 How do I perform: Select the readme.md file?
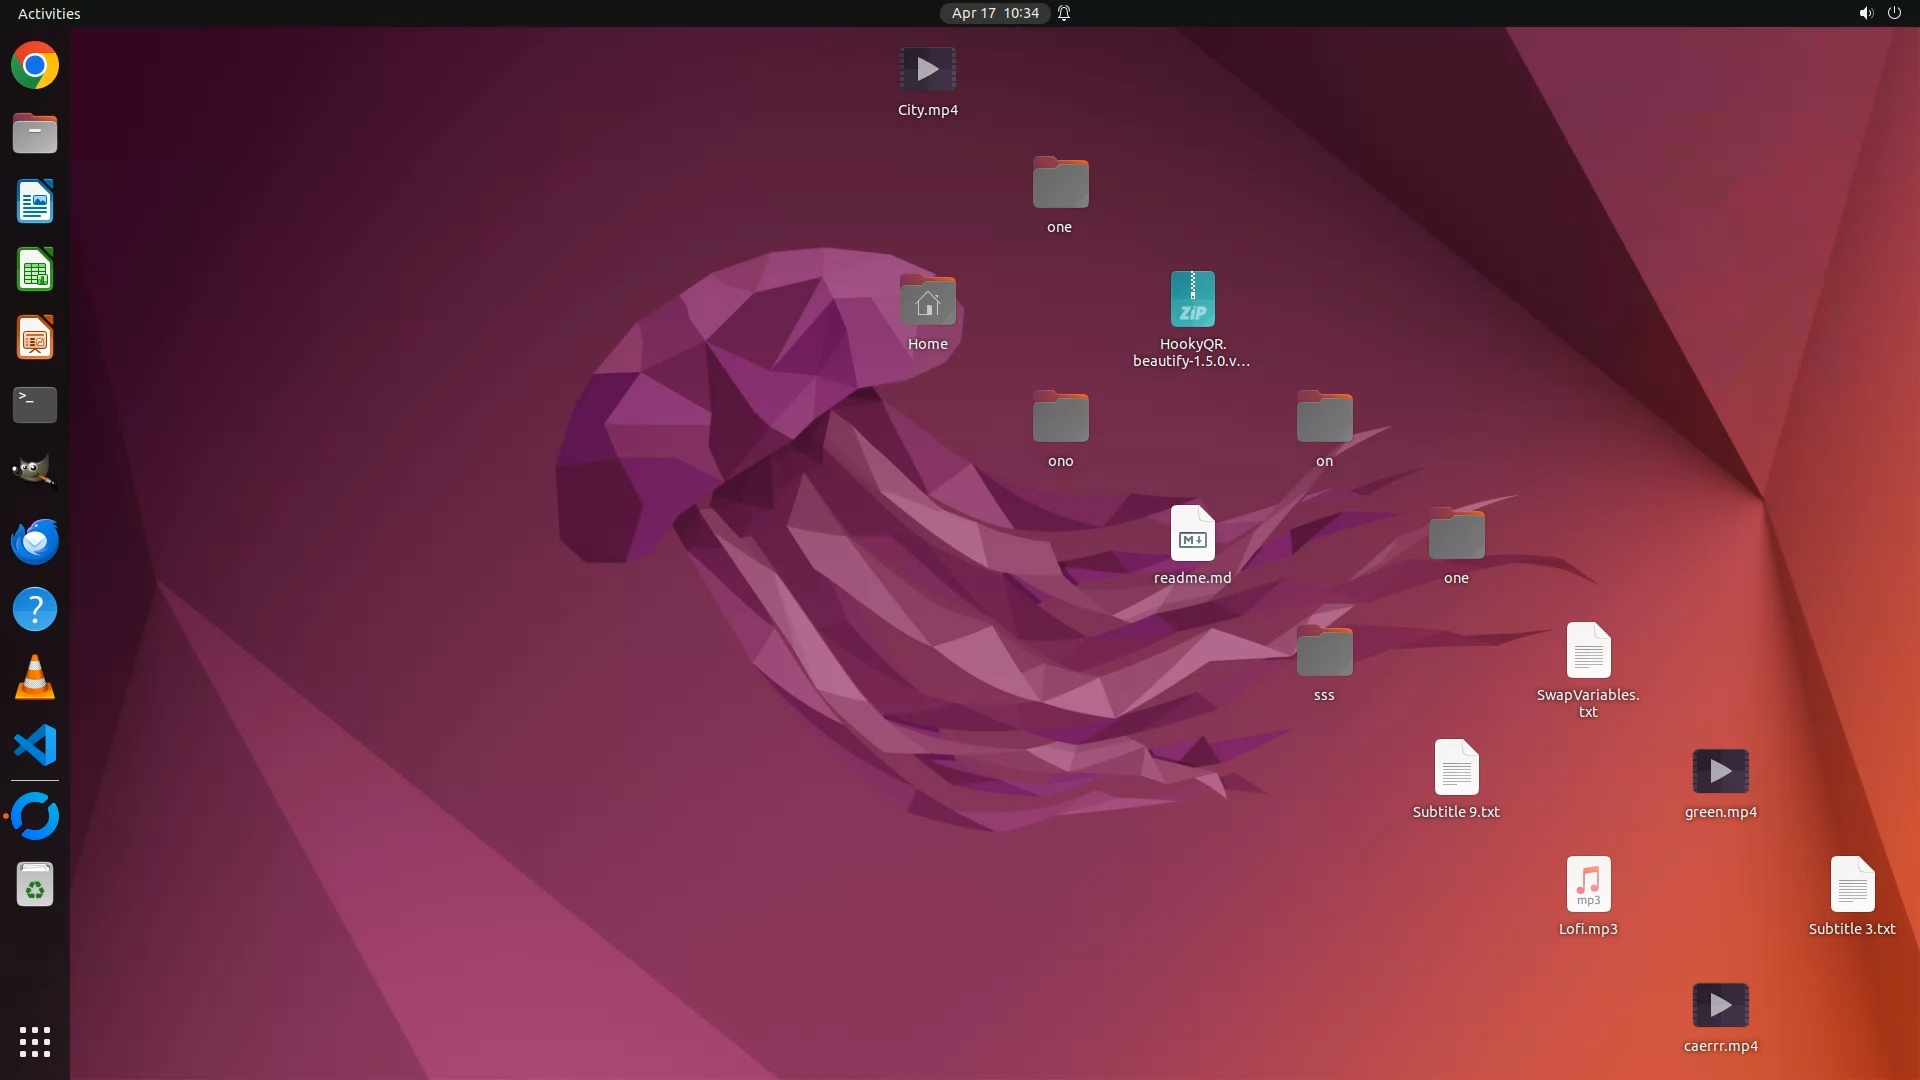click(x=1192, y=534)
